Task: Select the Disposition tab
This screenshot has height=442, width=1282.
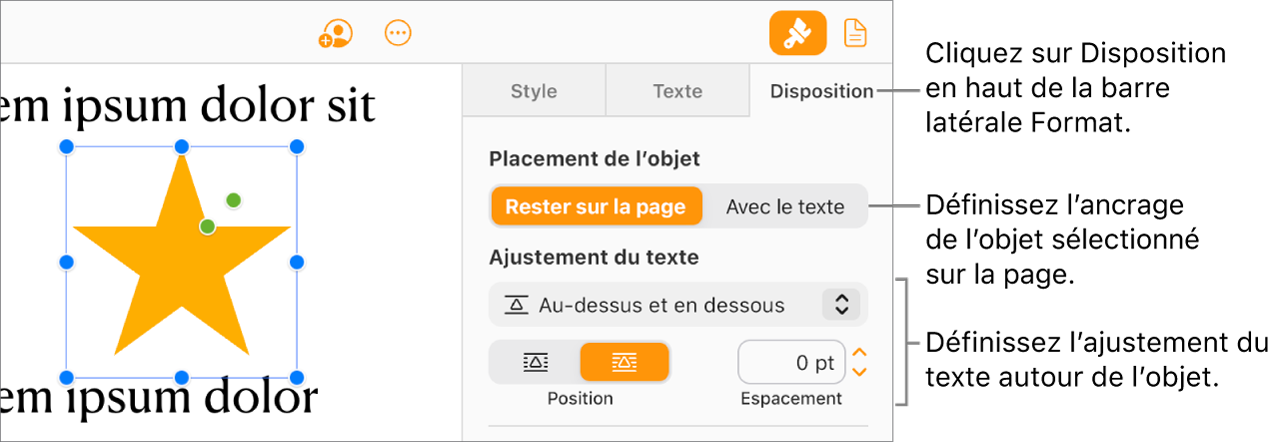Action: [821, 91]
